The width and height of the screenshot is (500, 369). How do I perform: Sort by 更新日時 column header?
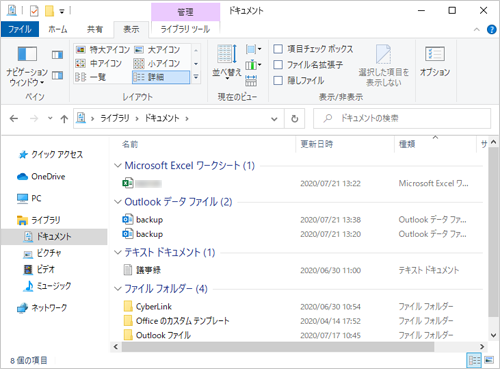click(345, 144)
